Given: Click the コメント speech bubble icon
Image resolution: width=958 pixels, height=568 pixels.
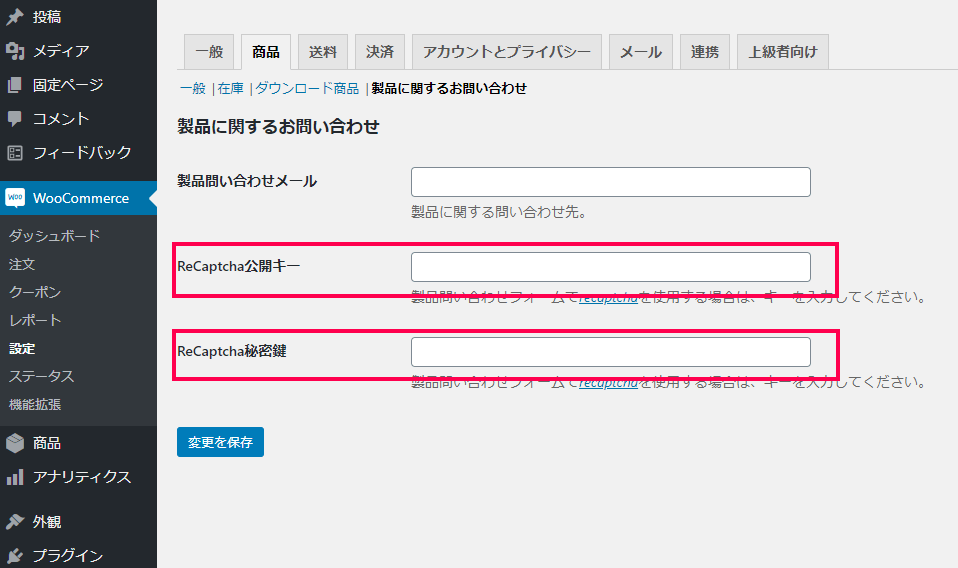Looking at the screenshot, I should (x=15, y=119).
